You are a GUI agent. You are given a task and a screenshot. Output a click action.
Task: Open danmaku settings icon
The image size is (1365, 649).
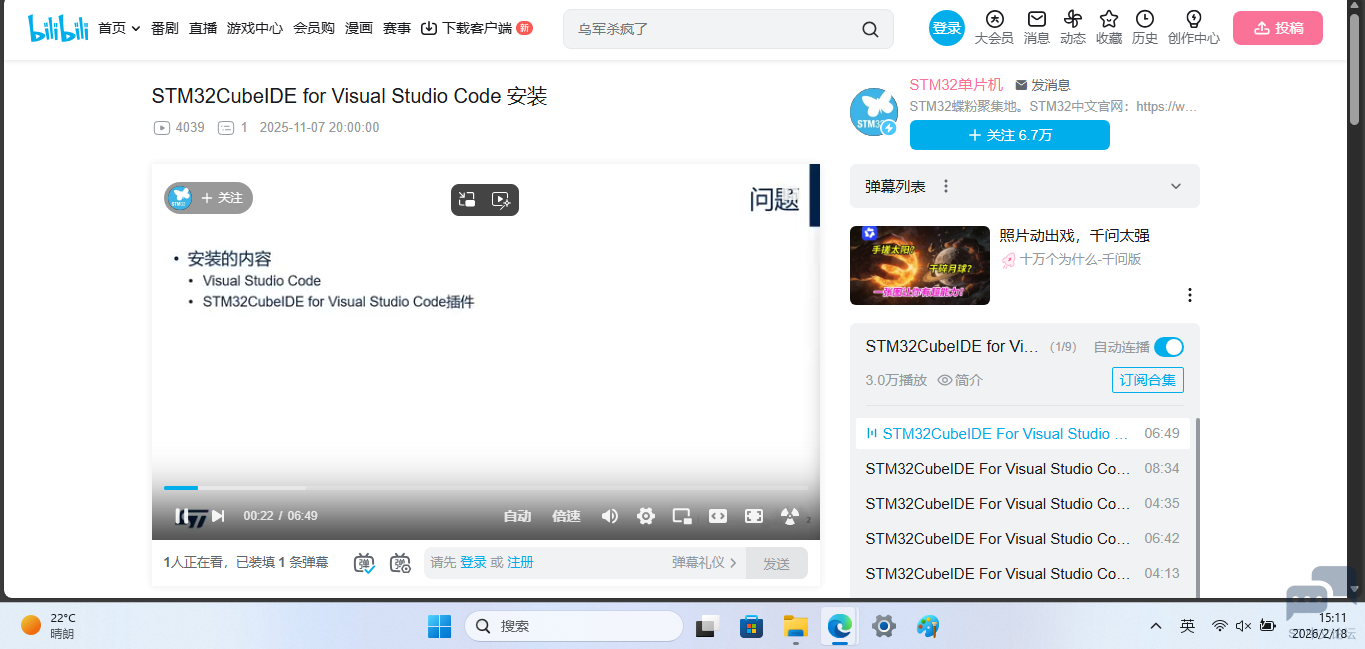400,563
